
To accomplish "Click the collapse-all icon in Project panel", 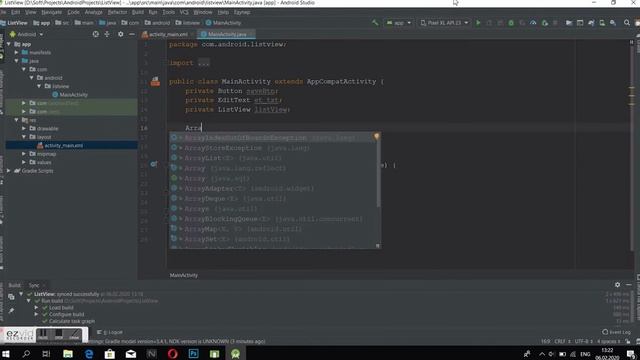I will (107, 34).
